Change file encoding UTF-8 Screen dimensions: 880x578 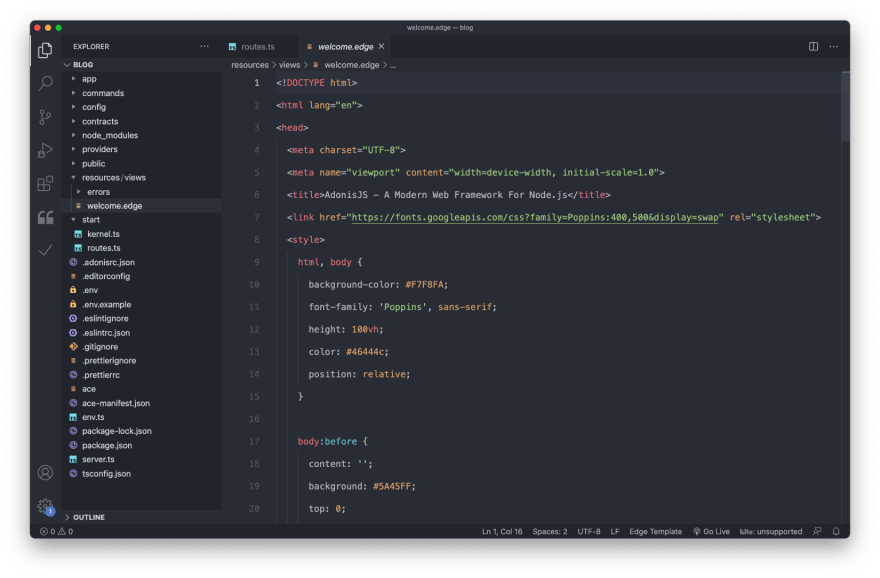(589, 531)
